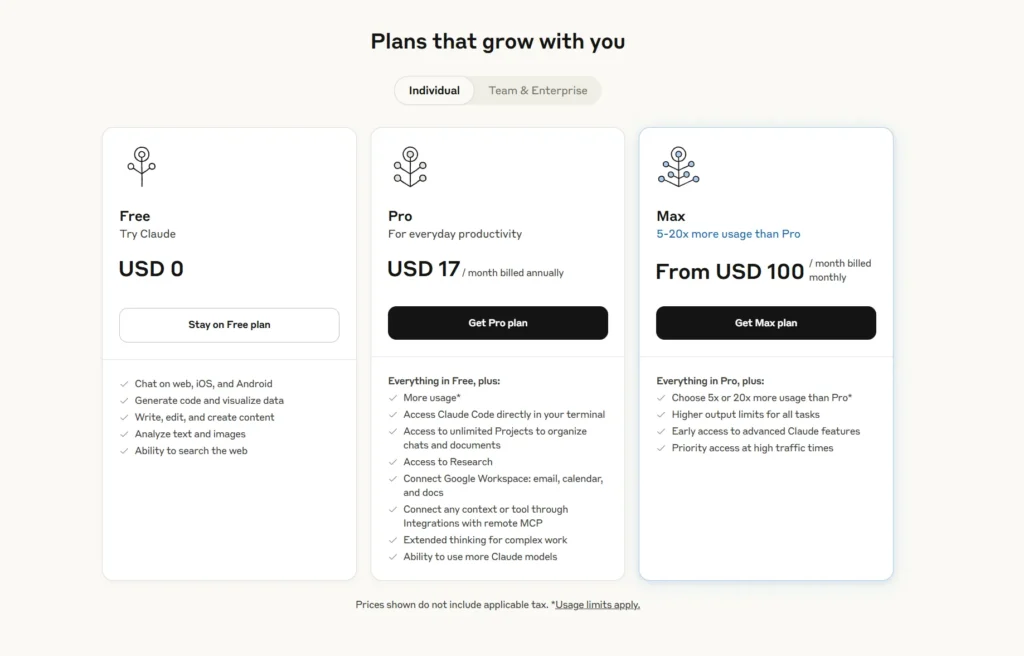Open the '5-20x more usage than Pro' link

[x=729, y=233]
